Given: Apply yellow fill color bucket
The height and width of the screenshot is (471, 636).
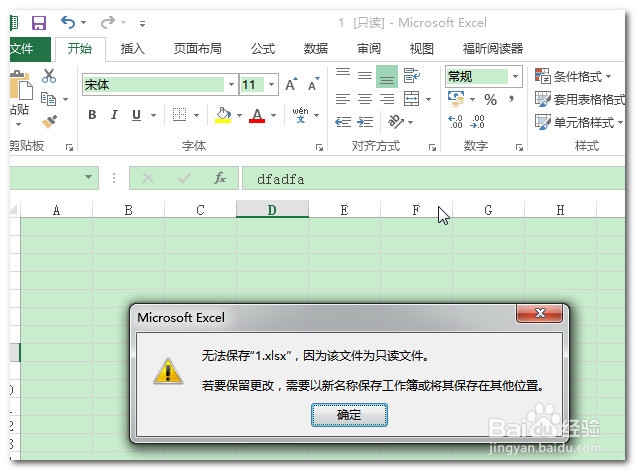Looking at the screenshot, I should point(223,115).
